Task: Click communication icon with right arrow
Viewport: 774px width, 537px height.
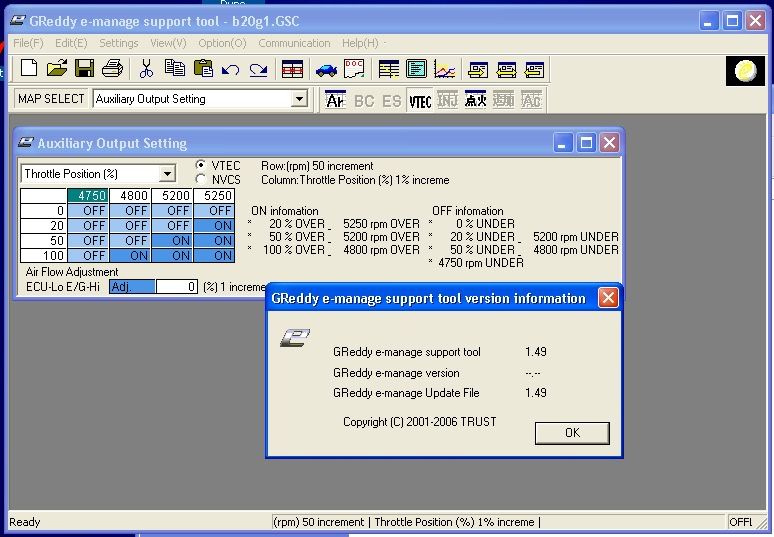Action: [478, 69]
